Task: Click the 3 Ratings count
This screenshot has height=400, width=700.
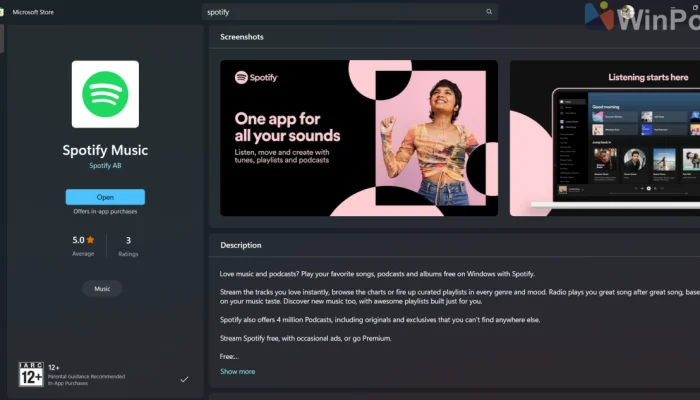Action: pos(128,245)
